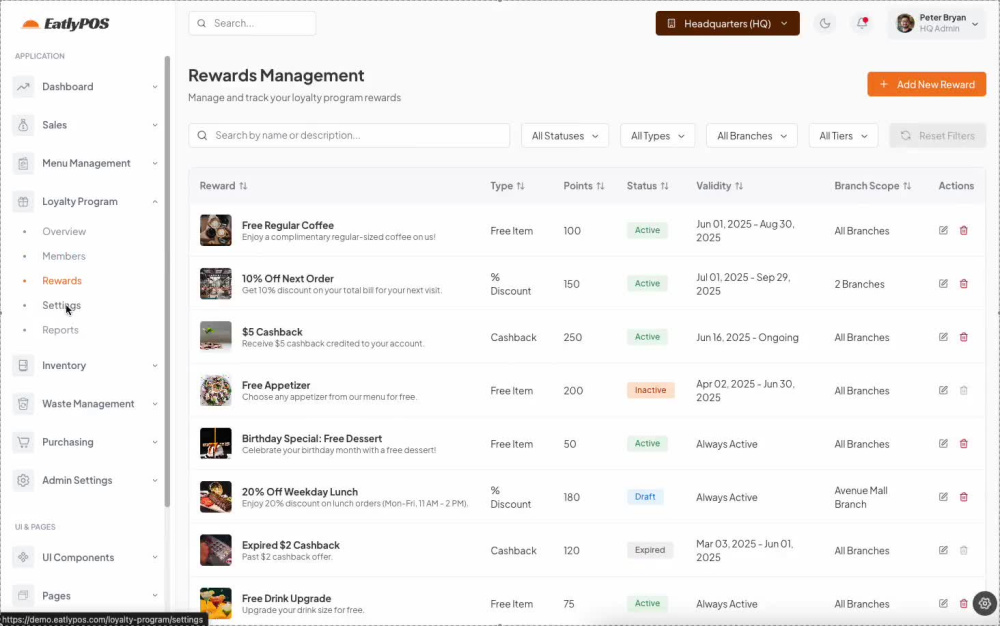Open the All Statuses filter dropdown
1000x626 pixels.
tap(564, 136)
